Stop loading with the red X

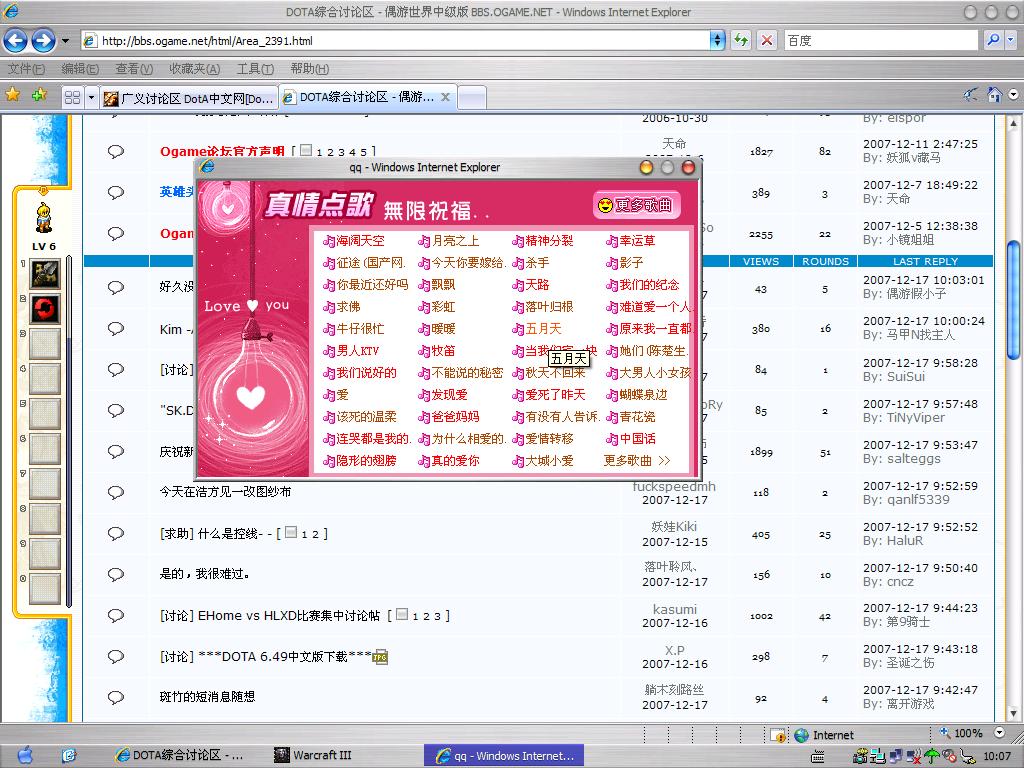click(767, 40)
